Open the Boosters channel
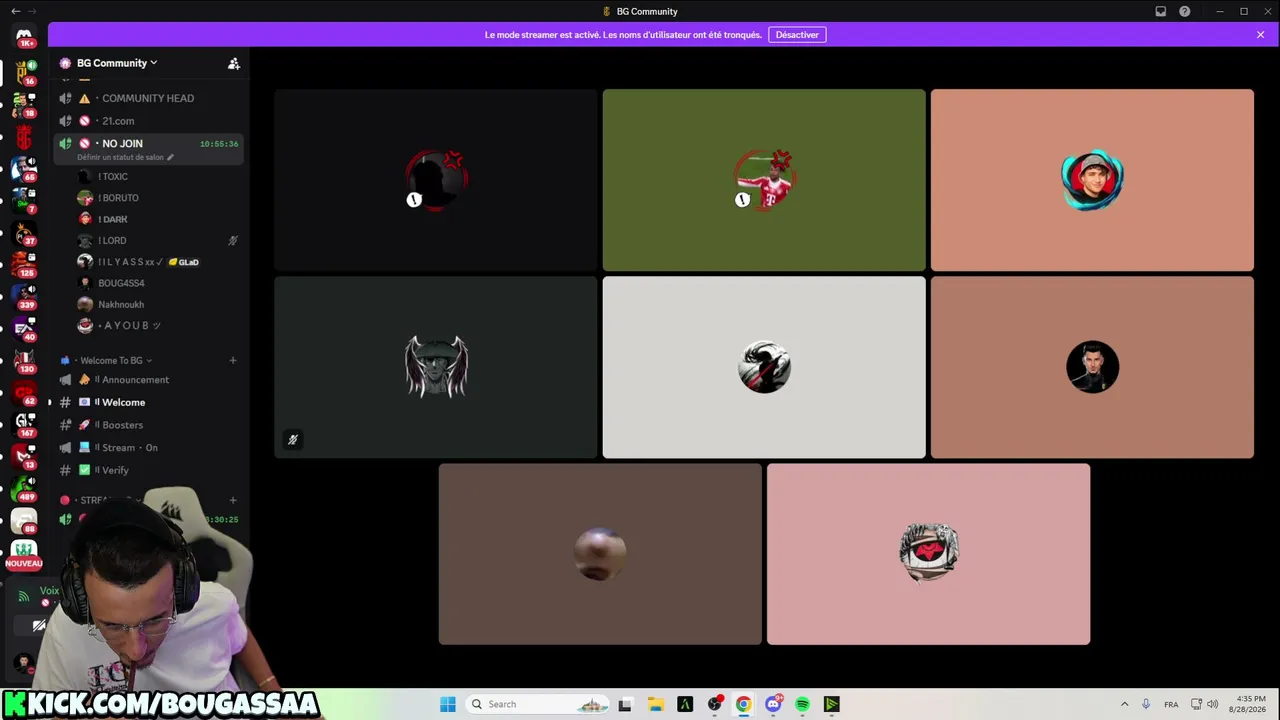The image size is (1280, 720). [148, 425]
